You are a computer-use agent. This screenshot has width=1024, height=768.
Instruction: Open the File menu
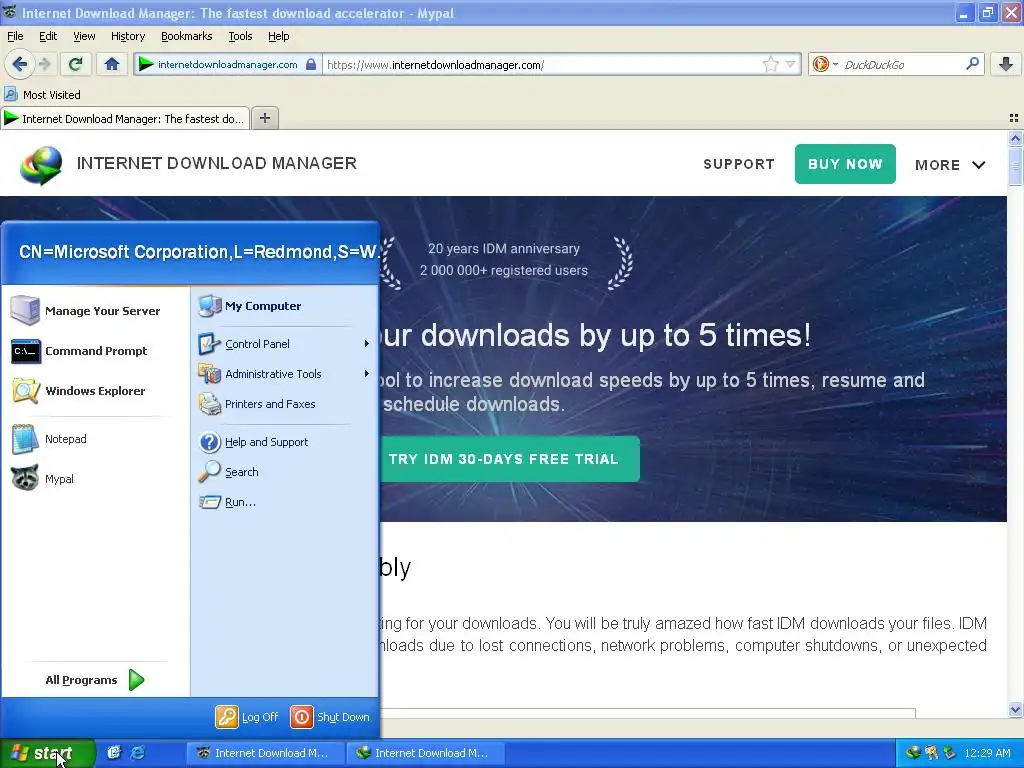click(x=15, y=36)
